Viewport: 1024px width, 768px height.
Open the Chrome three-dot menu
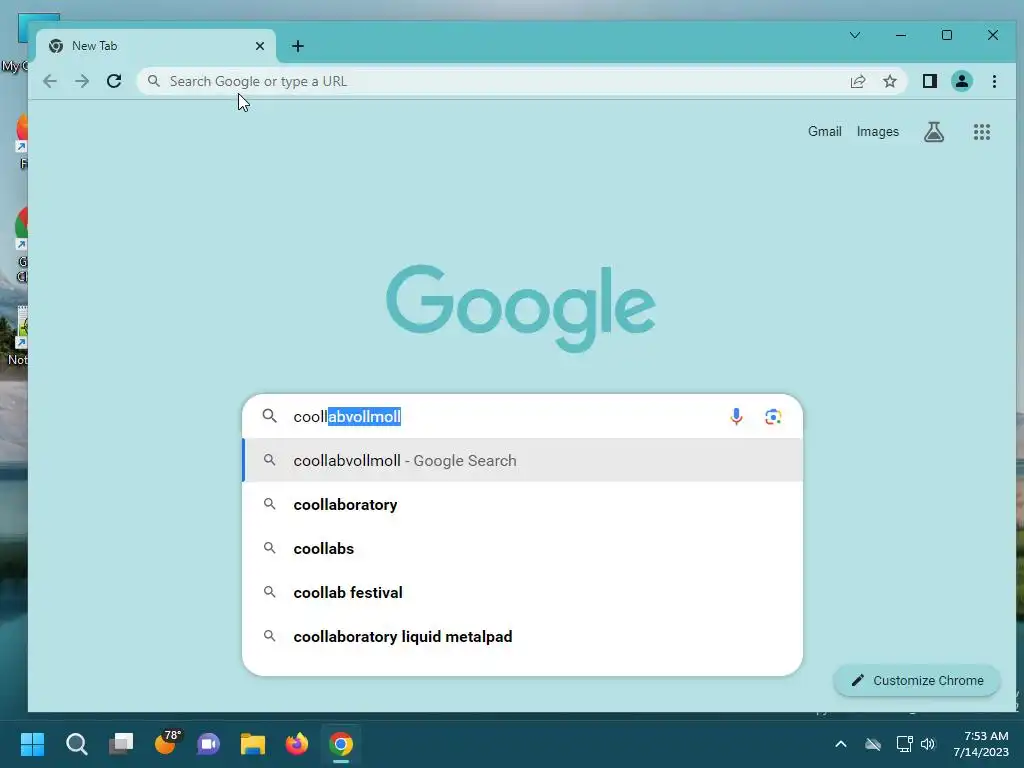[x=994, y=81]
